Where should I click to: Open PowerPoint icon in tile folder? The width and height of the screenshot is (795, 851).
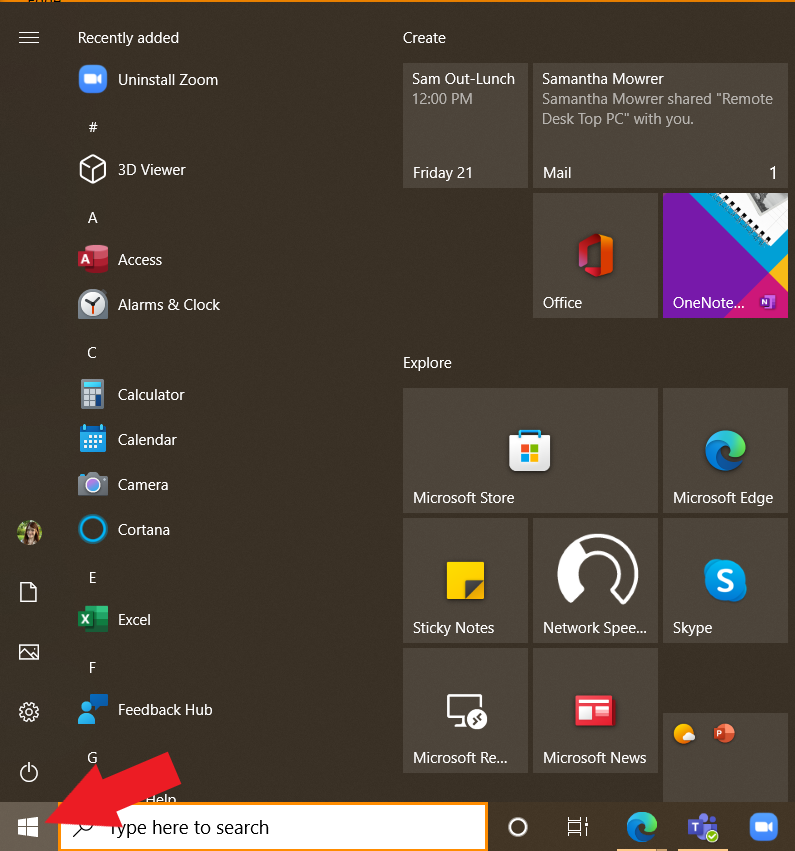tap(724, 734)
